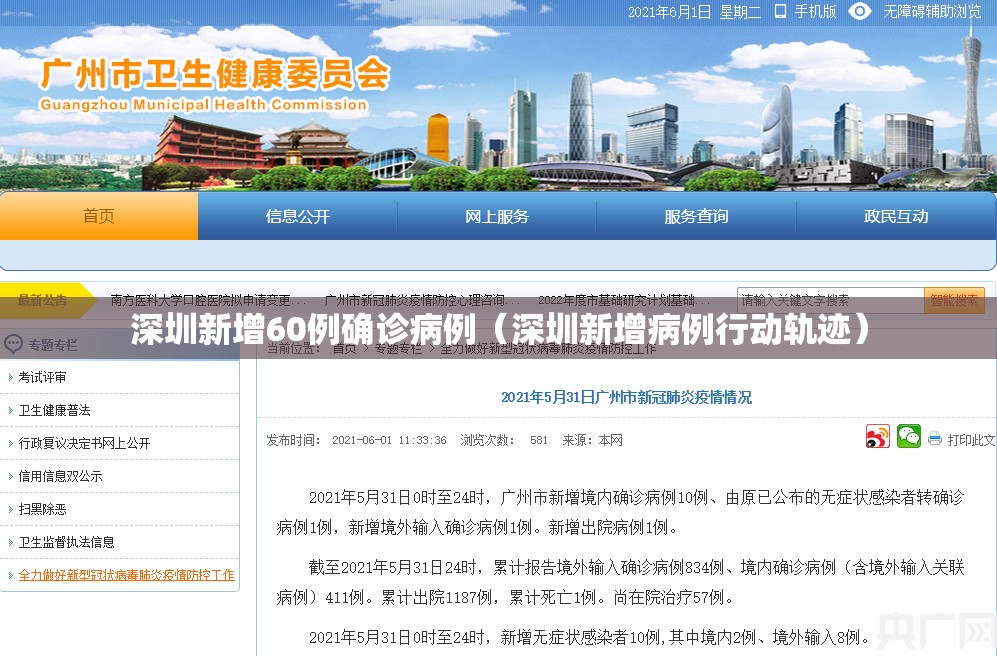
Task: Share the article via Weibo icon
Action: [x=877, y=437]
